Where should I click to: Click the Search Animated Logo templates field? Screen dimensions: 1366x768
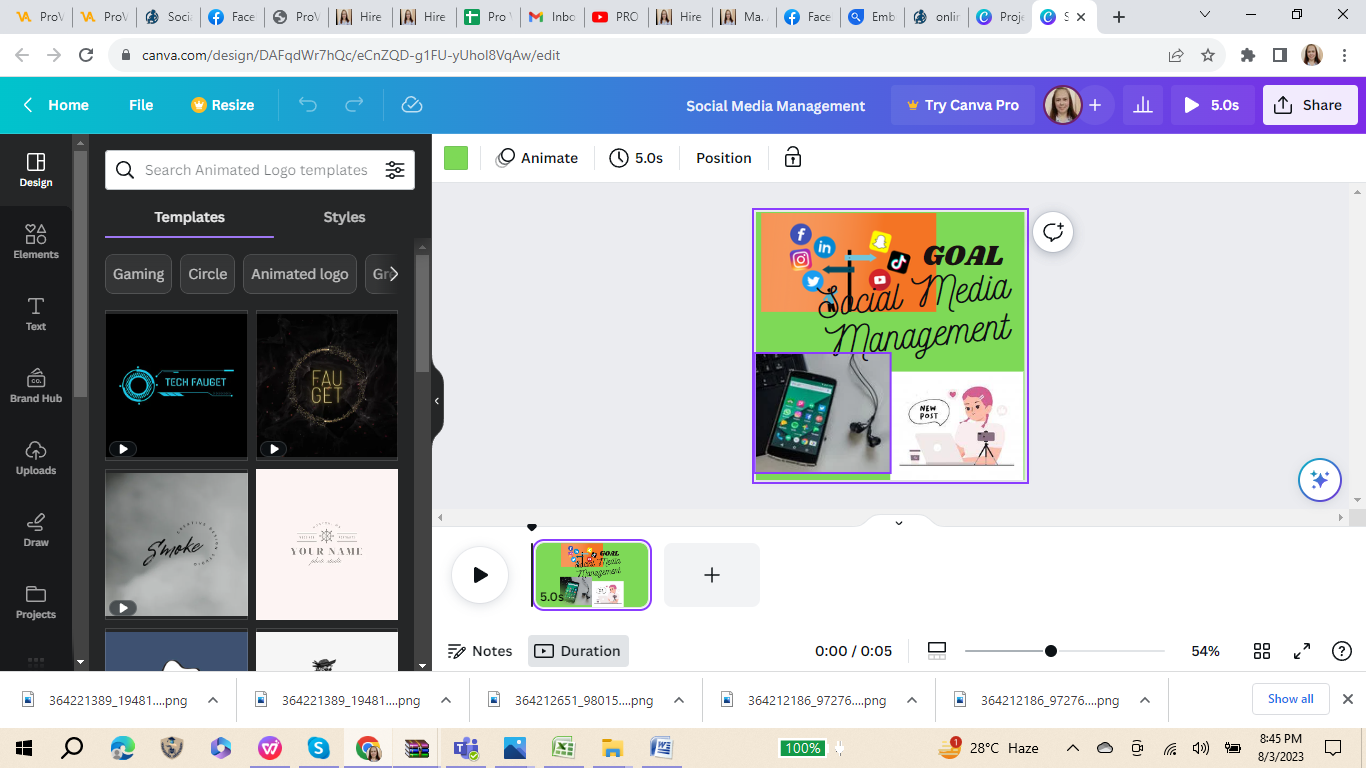(x=260, y=170)
